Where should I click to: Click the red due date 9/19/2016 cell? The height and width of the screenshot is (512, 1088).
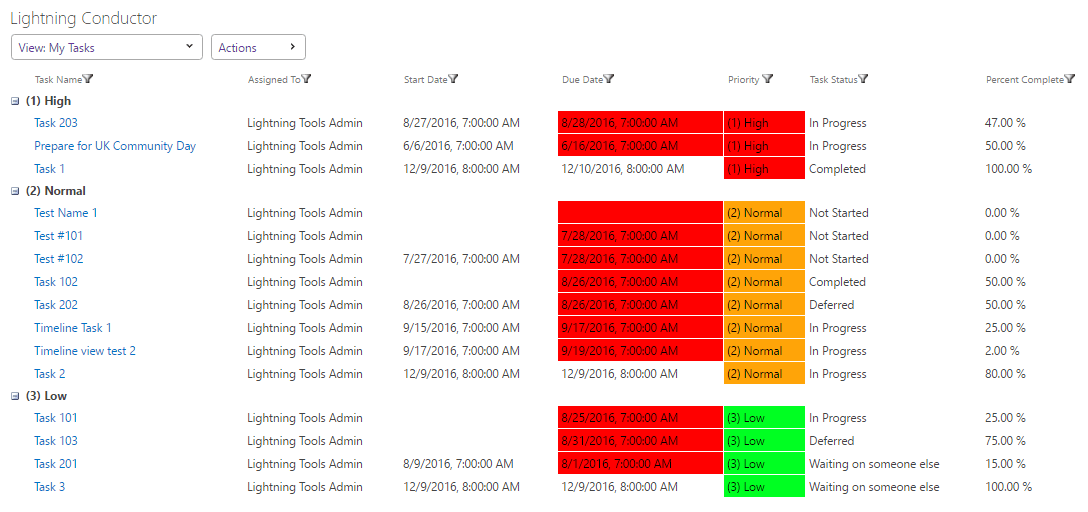point(640,350)
